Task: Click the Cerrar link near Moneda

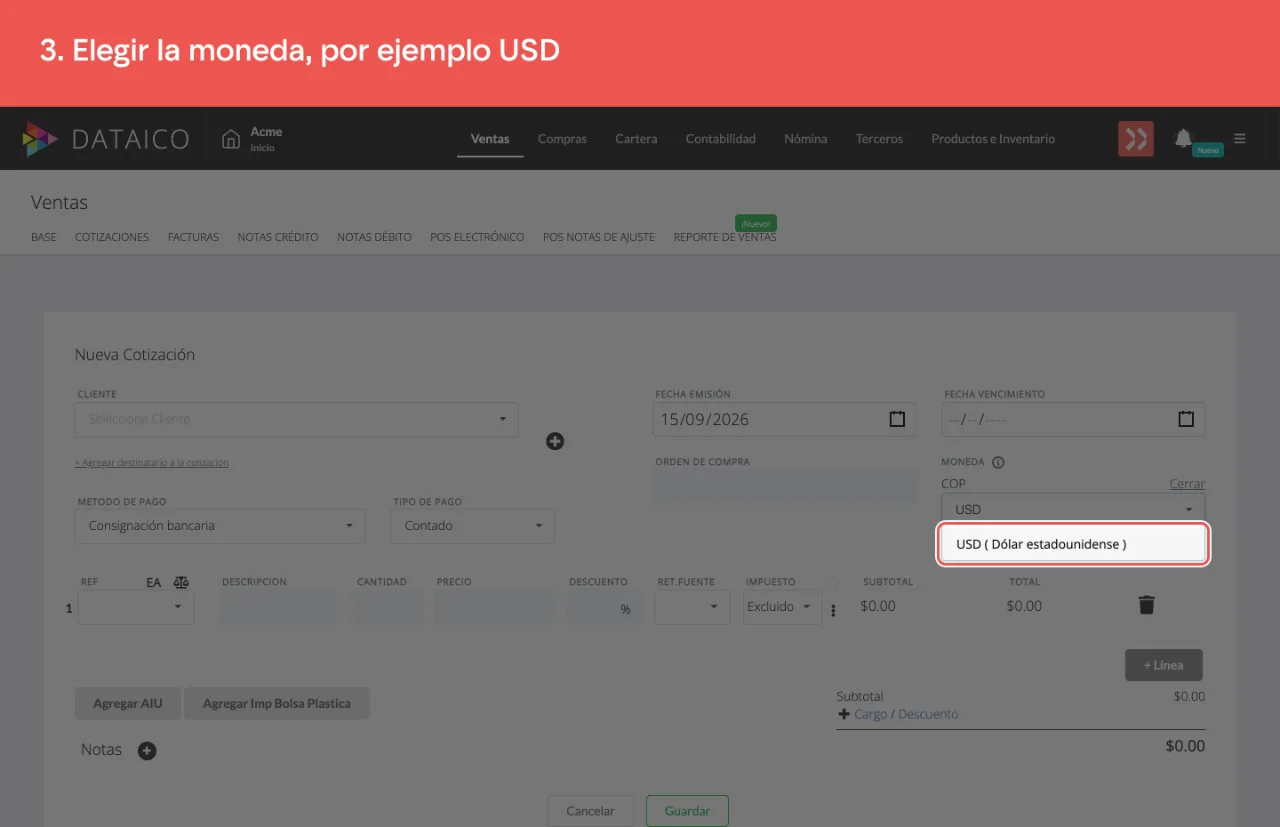Action: pyautogui.click(x=1187, y=484)
